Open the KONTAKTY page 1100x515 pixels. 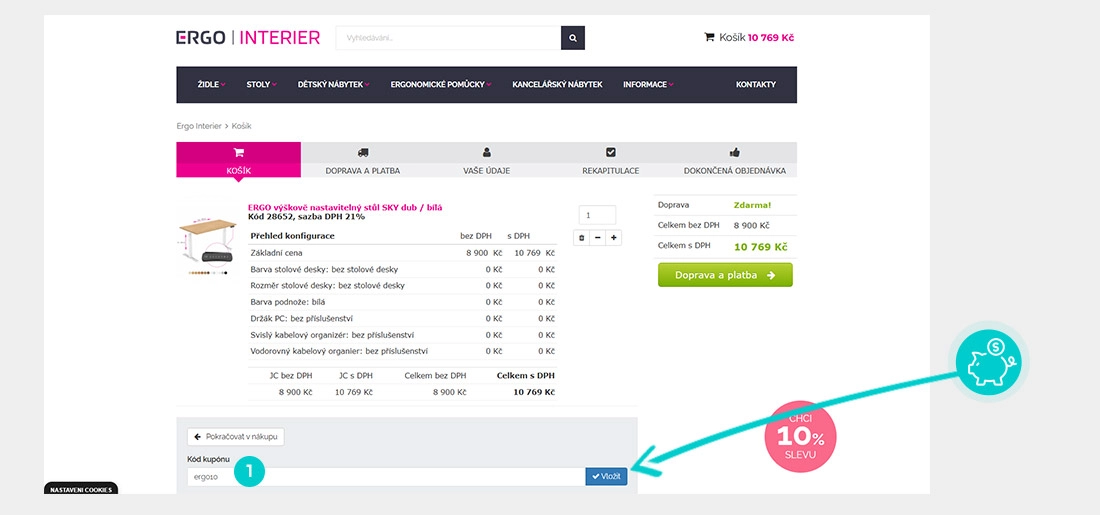[756, 84]
